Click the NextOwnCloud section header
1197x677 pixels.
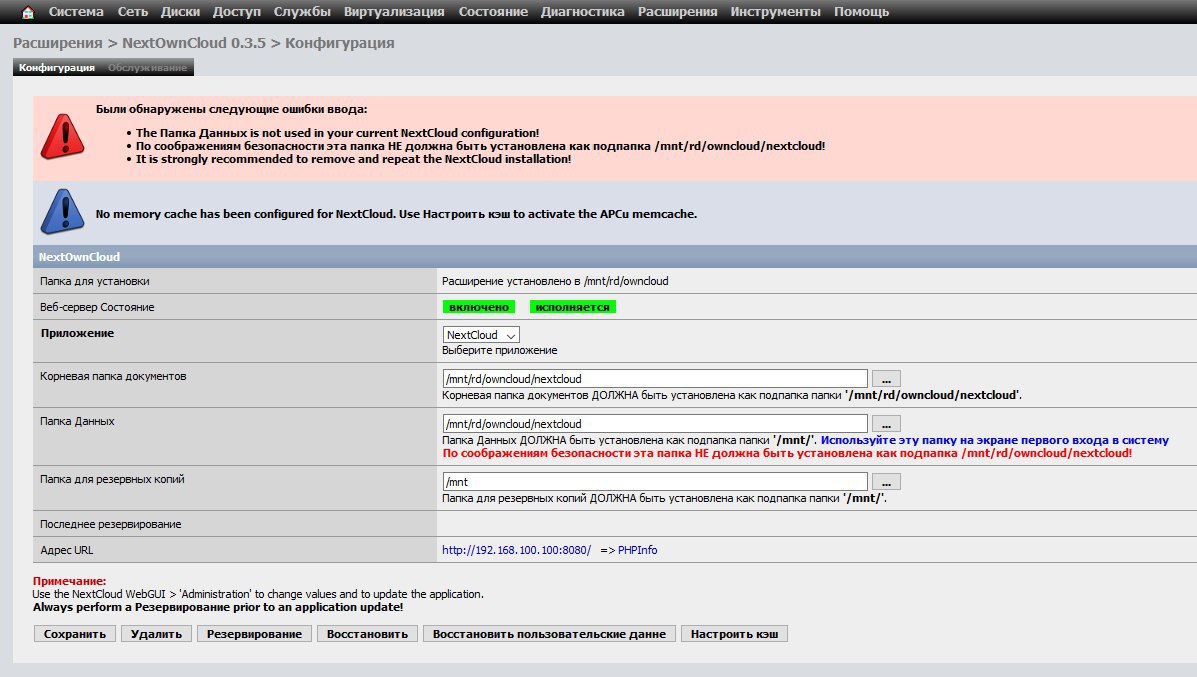[615, 256]
